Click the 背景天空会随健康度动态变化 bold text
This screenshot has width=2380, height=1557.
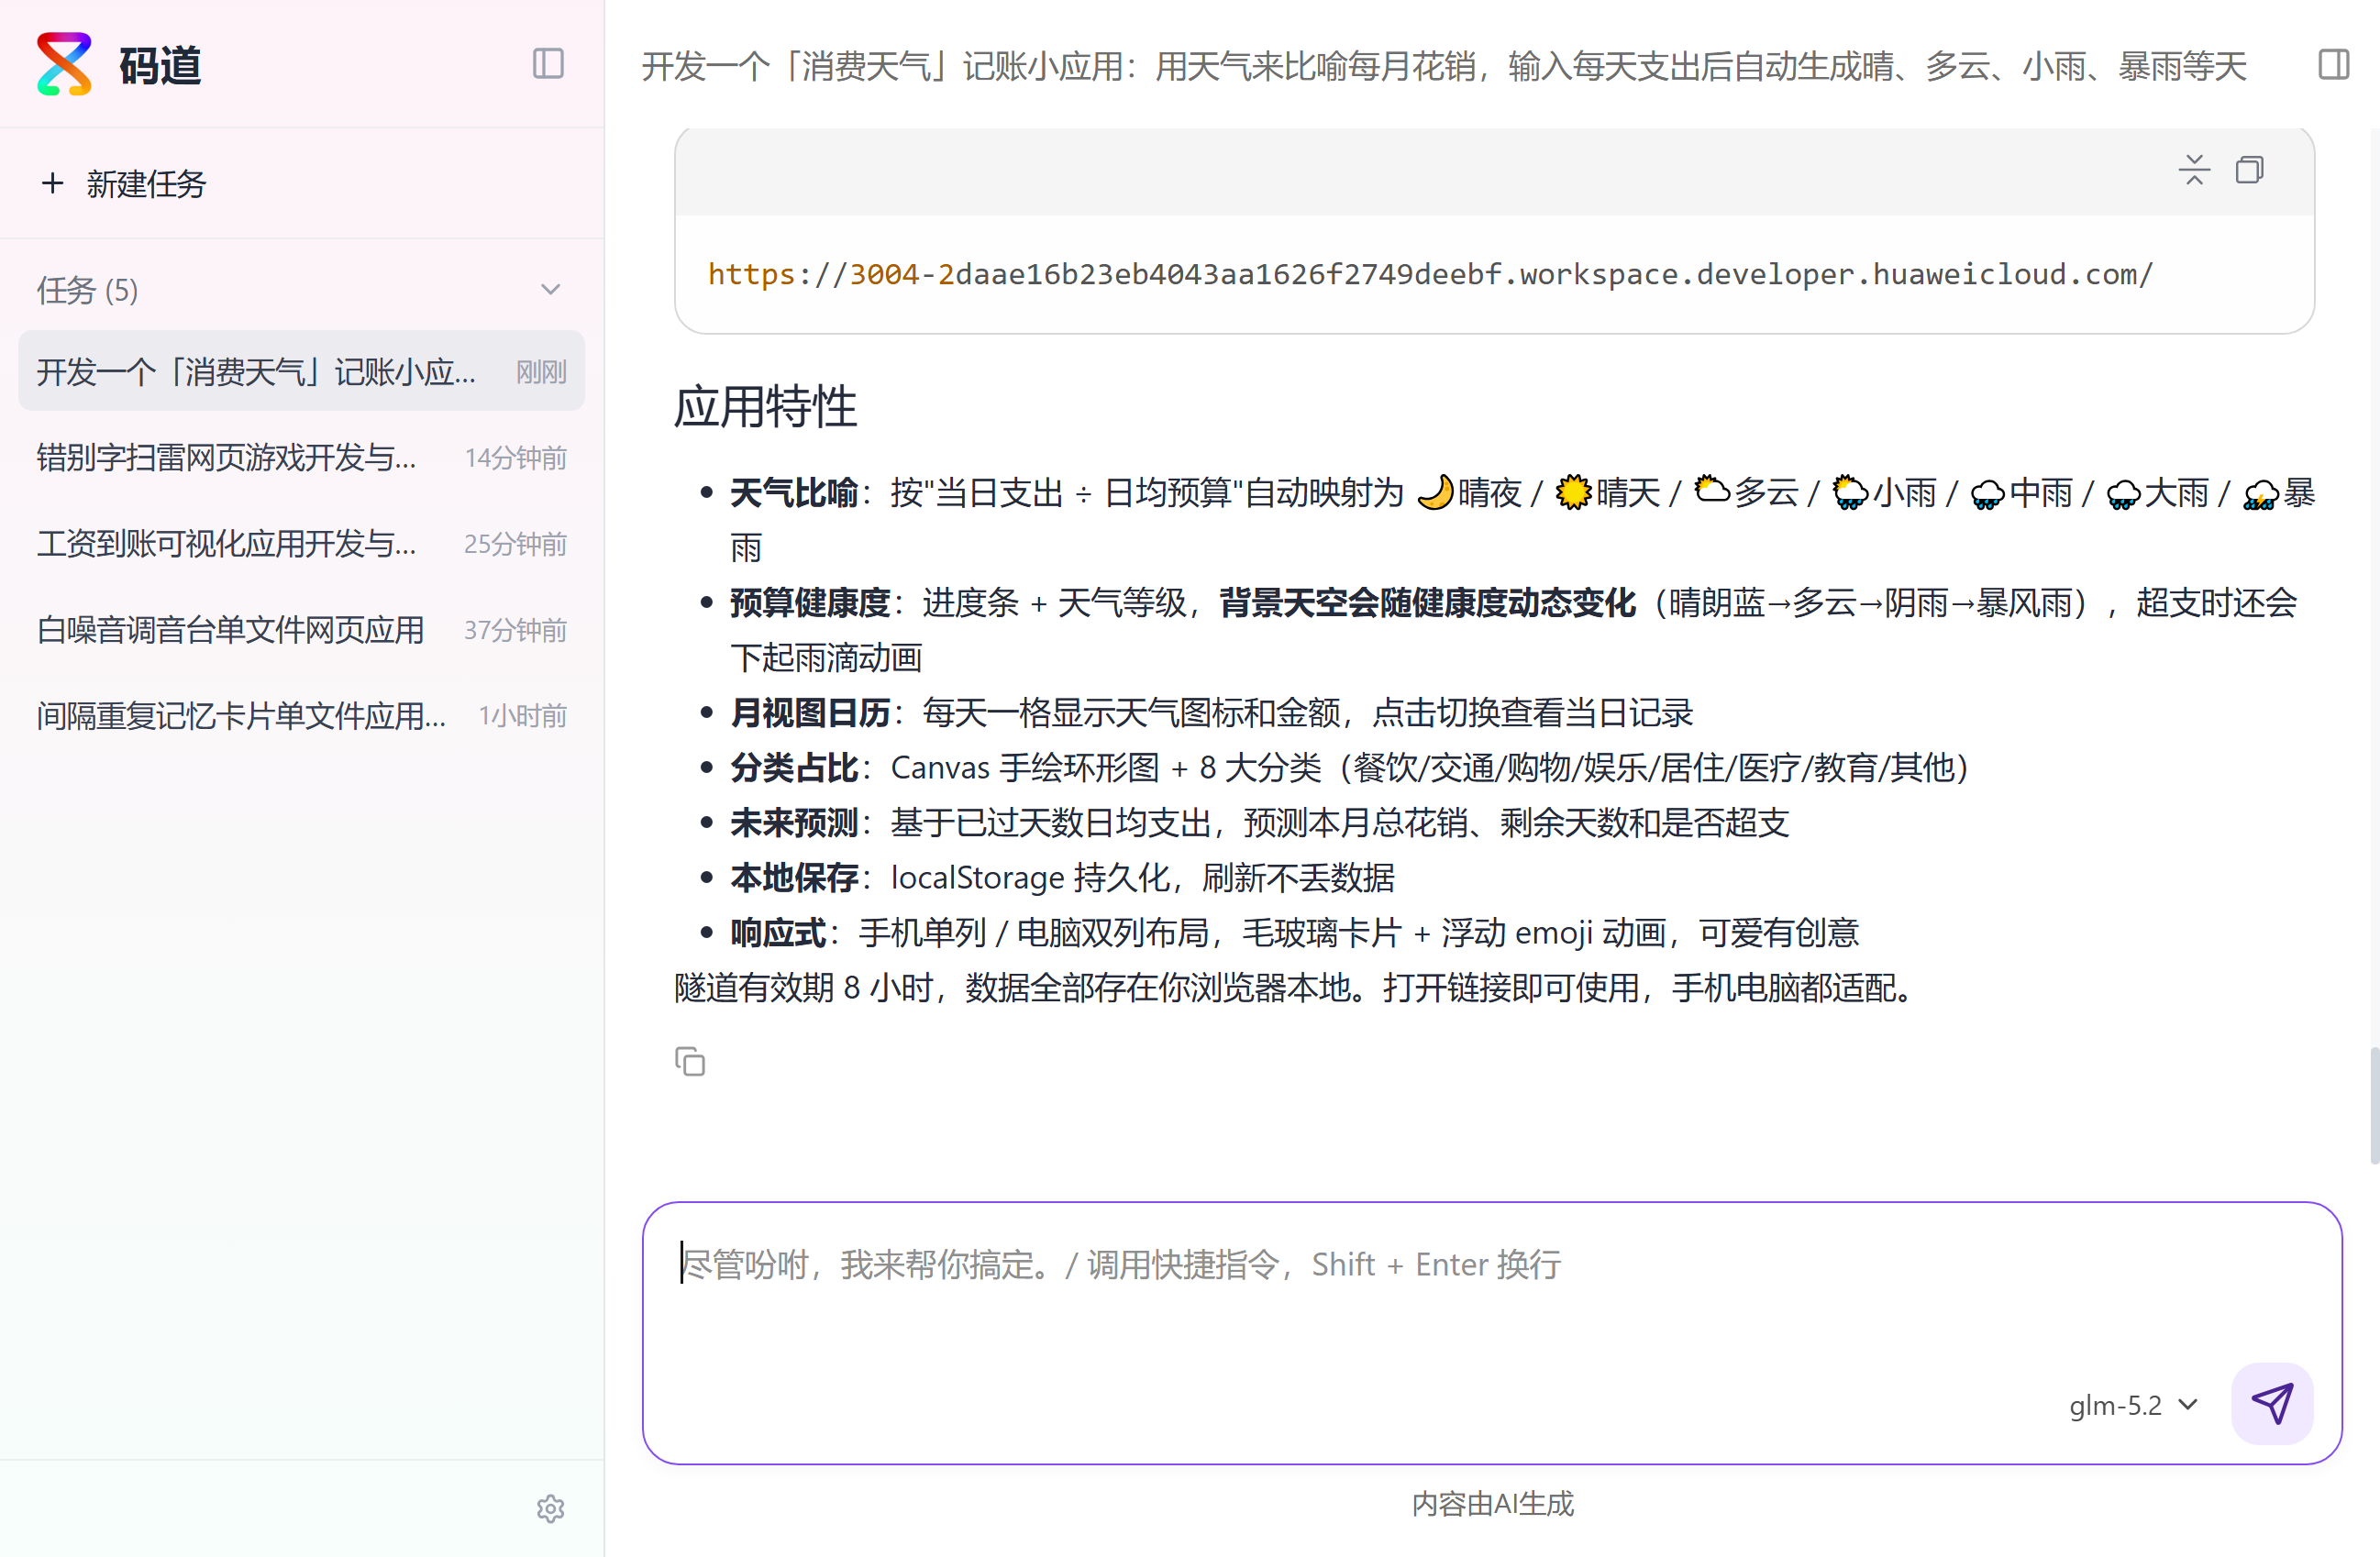1427,603
